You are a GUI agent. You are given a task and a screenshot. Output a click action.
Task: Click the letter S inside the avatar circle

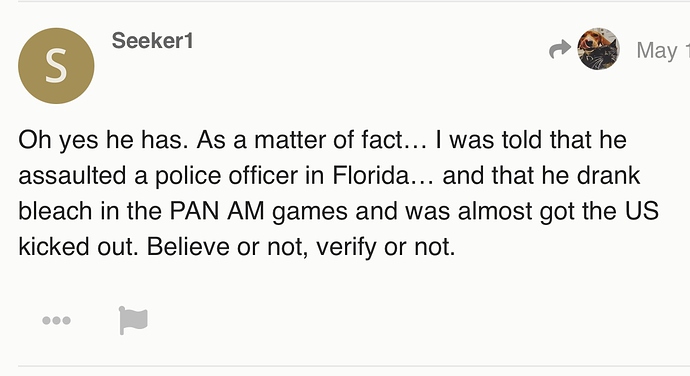click(56, 66)
